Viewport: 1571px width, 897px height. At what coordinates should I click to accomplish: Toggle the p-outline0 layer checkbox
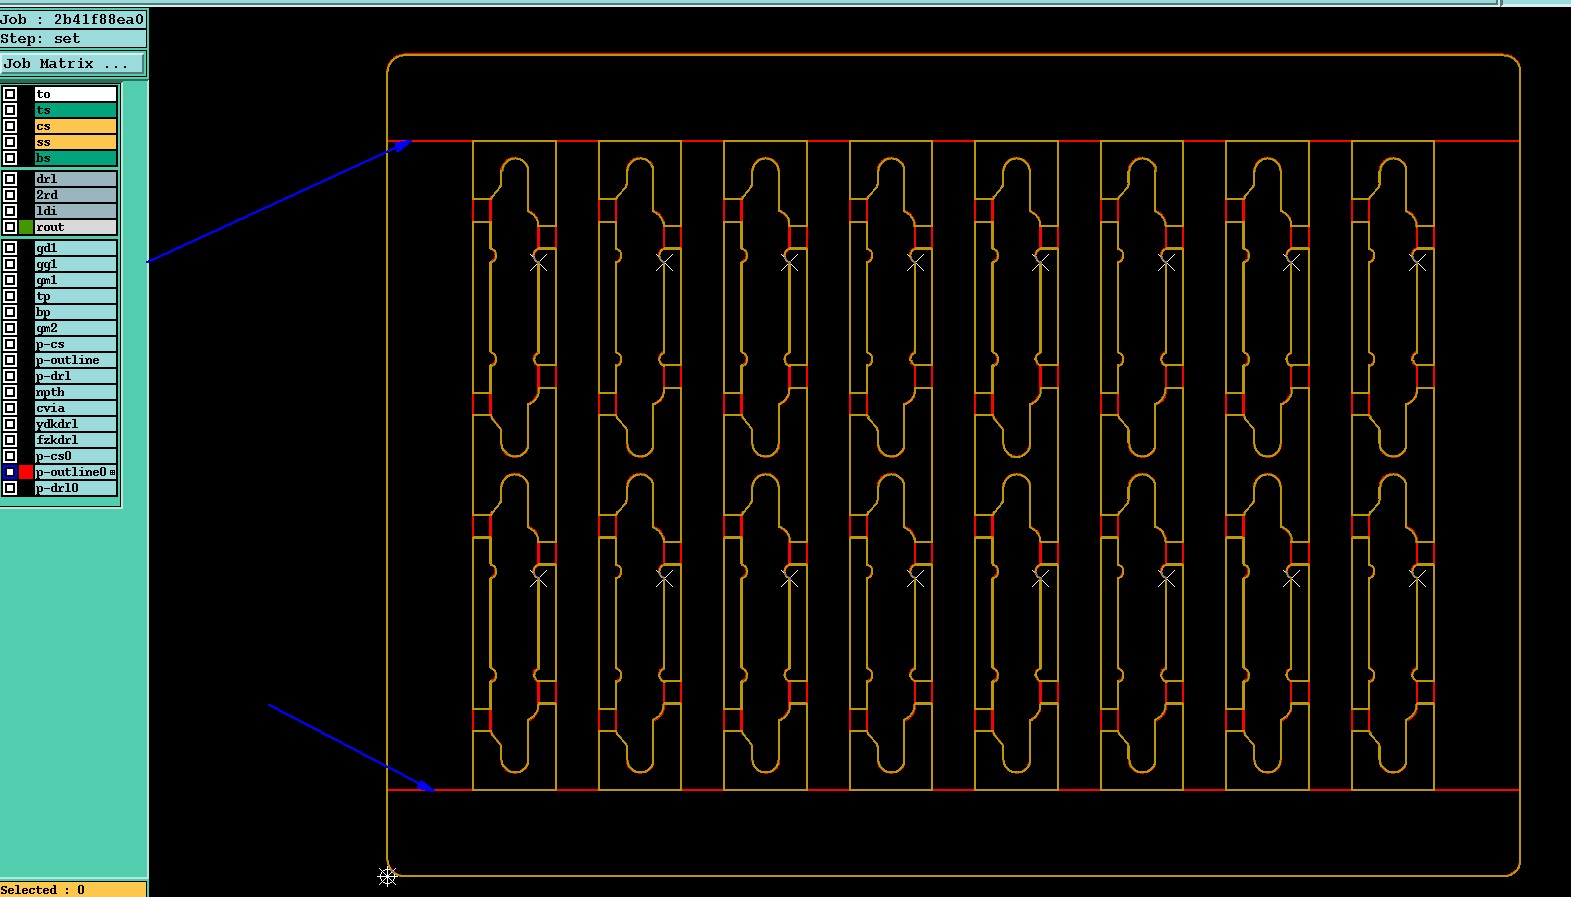[10, 472]
